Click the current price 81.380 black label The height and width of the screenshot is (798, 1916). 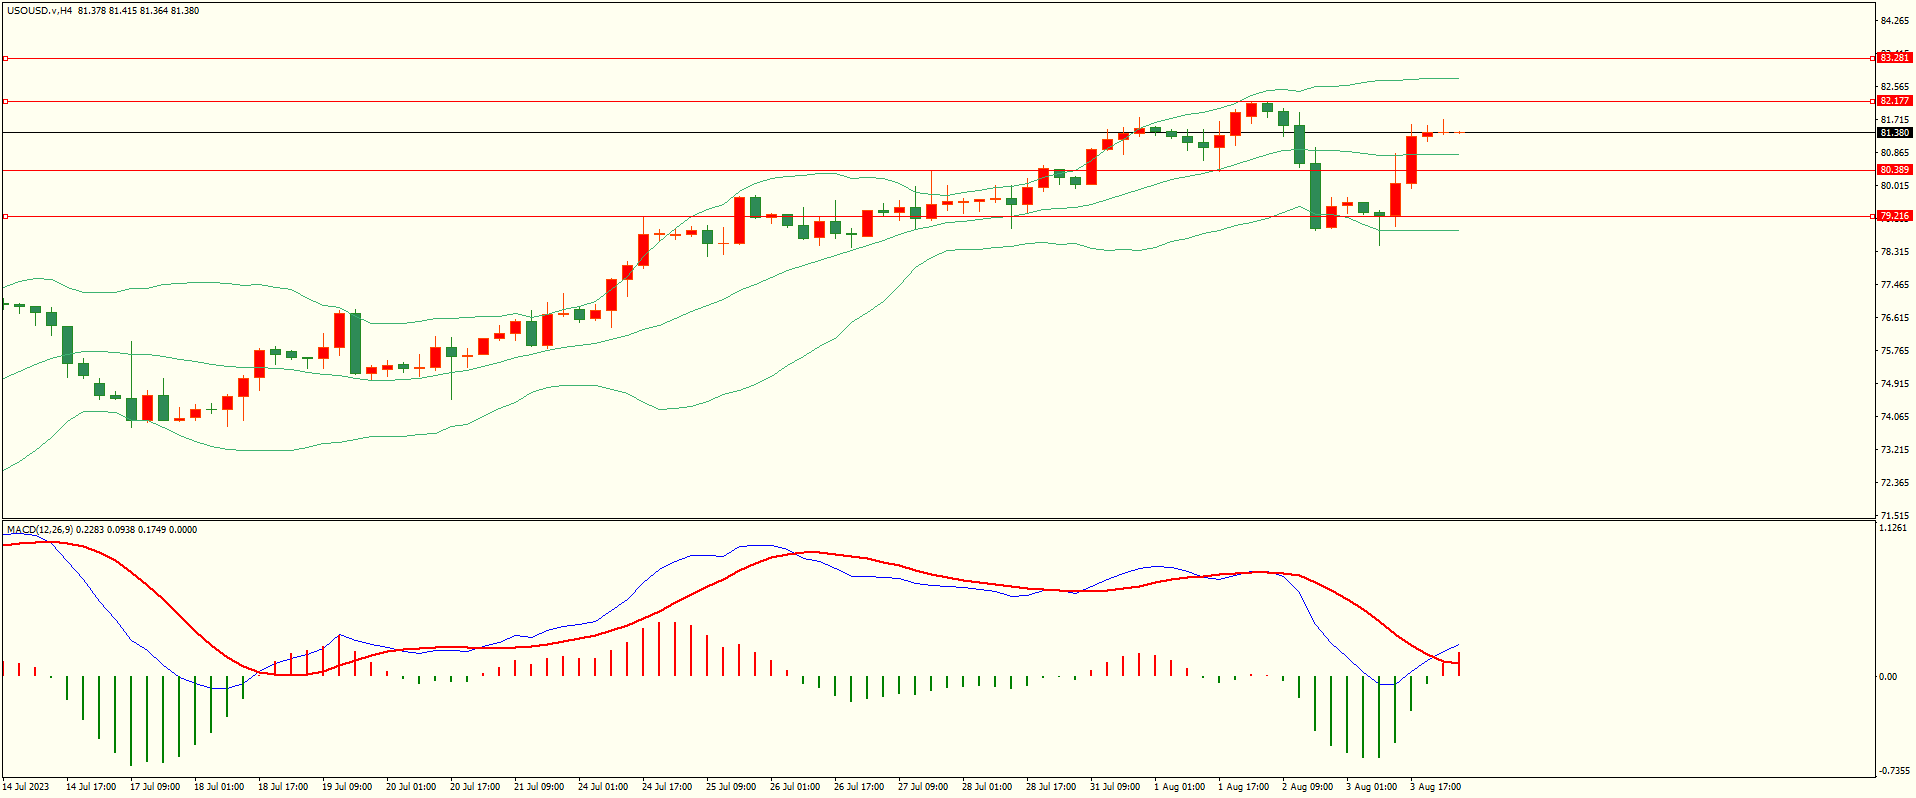click(x=1894, y=133)
